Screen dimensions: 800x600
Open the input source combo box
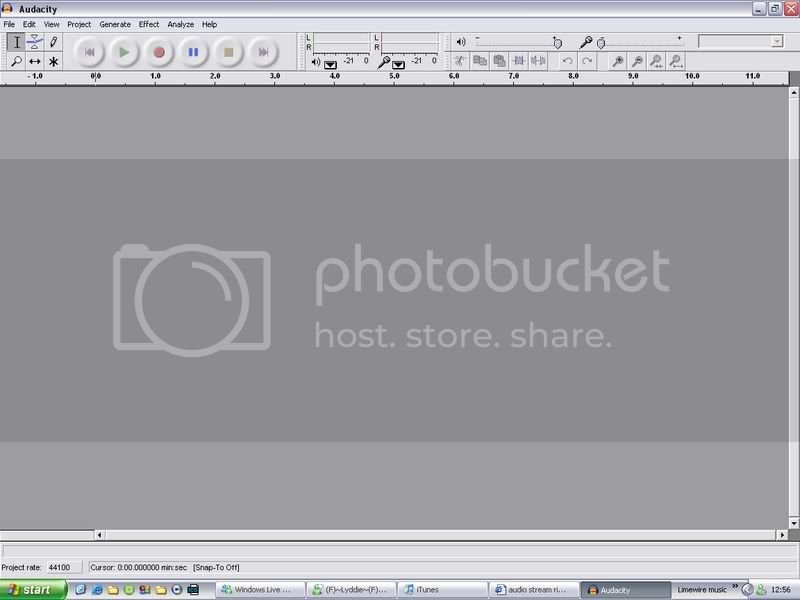740,41
